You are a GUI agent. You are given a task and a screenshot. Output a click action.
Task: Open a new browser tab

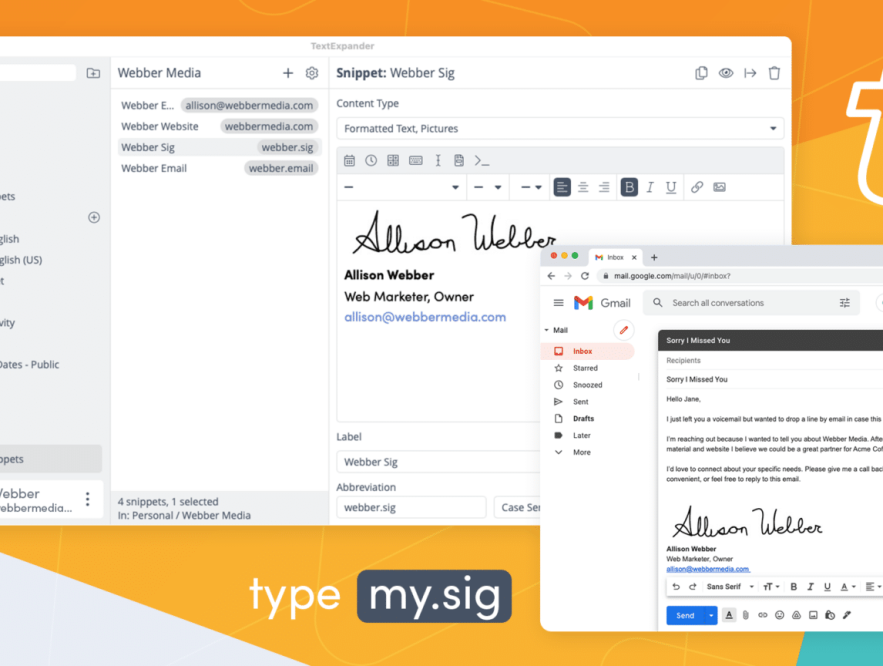(x=654, y=257)
